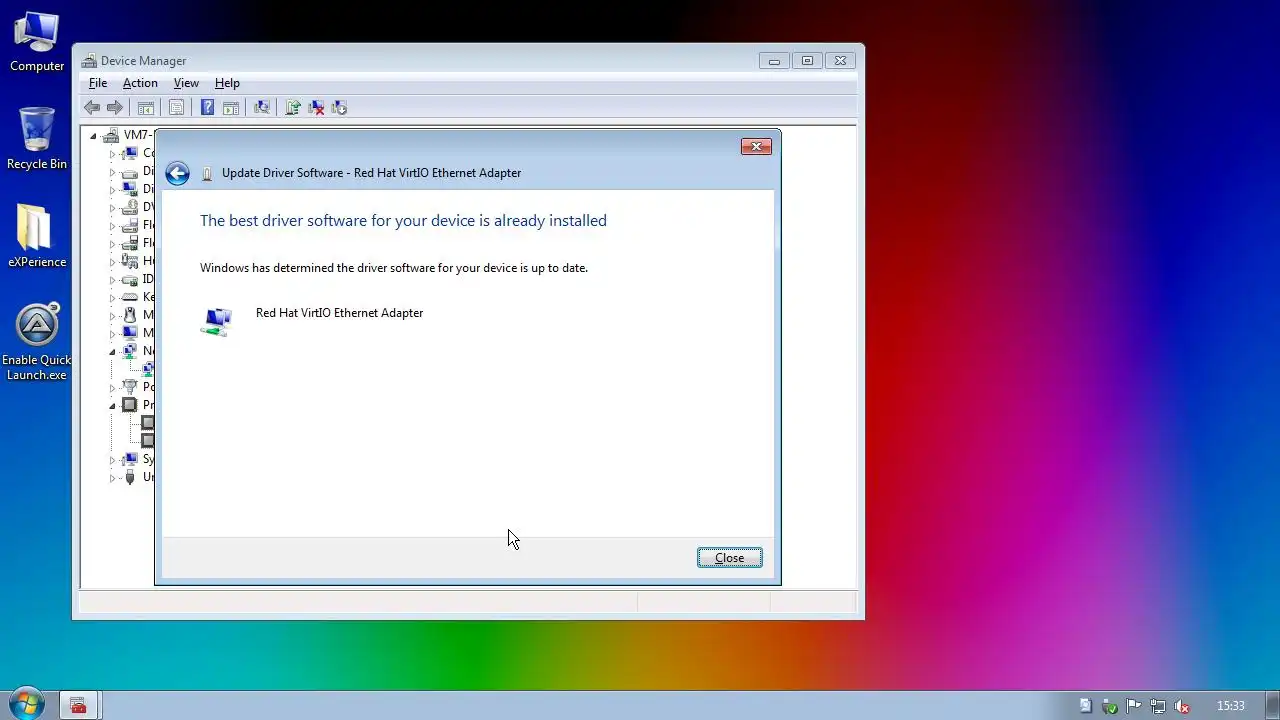Close the Update Driver Software dialog with red X
Viewport: 1280px width, 720px height.
(756, 147)
